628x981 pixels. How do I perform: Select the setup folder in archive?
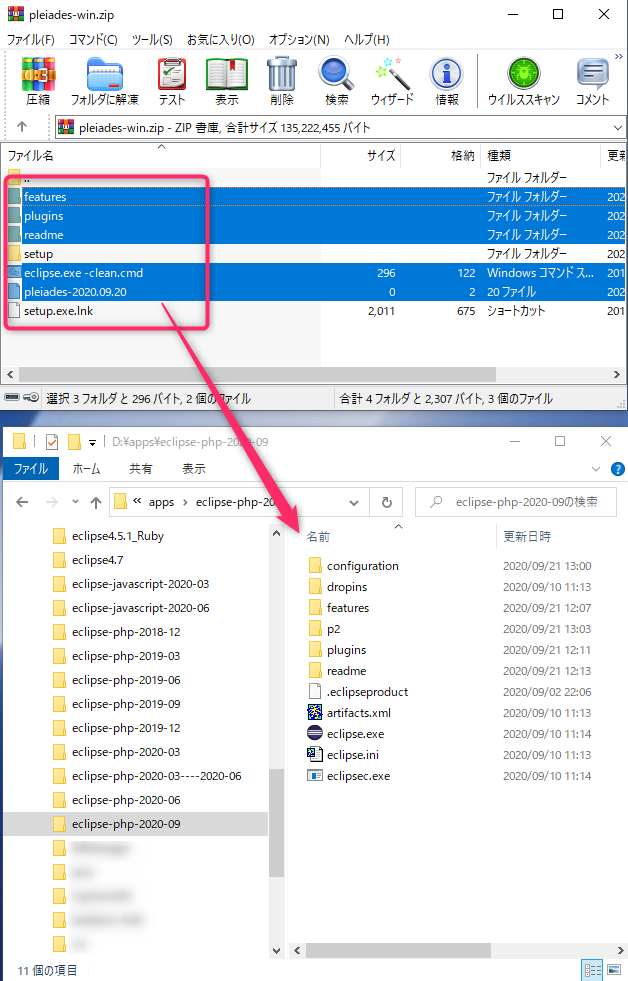point(38,254)
